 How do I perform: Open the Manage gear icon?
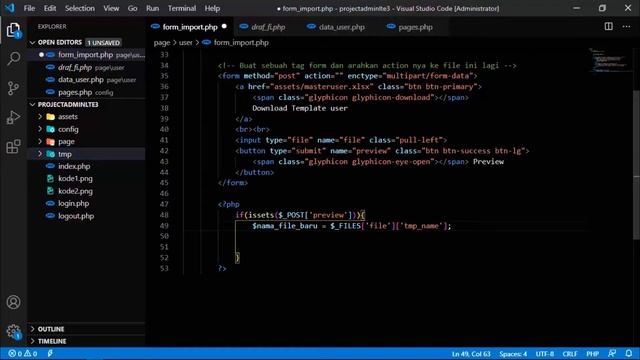point(13,331)
